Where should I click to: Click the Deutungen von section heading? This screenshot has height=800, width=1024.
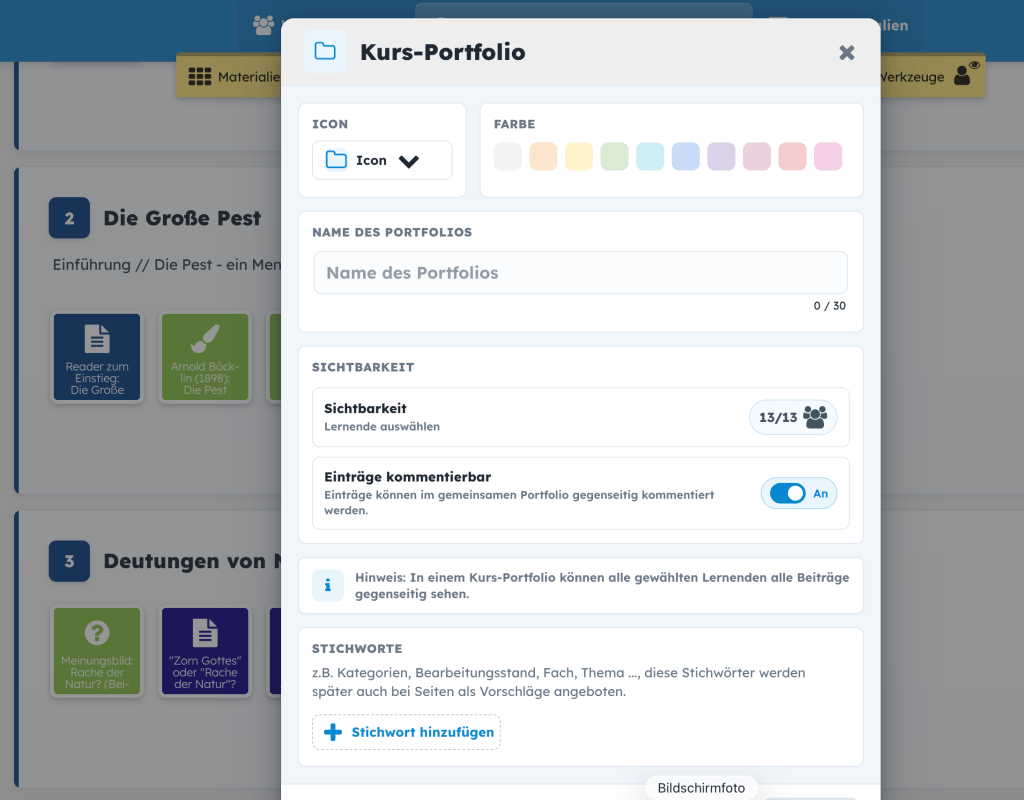coord(193,561)
